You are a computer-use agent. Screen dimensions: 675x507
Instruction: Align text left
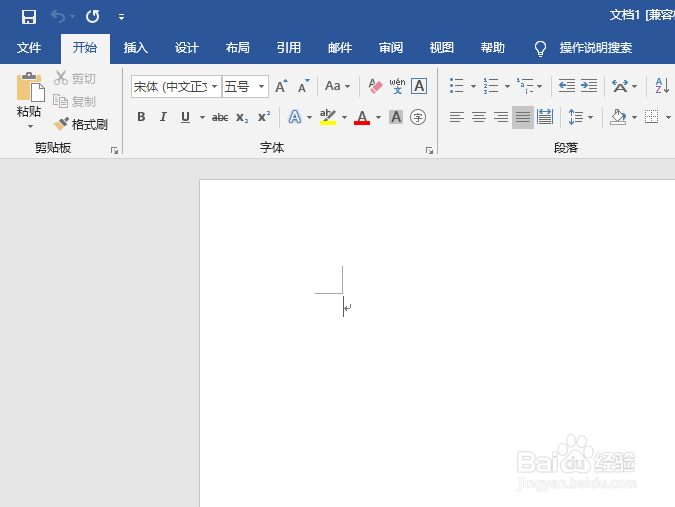tap(457, 117)
